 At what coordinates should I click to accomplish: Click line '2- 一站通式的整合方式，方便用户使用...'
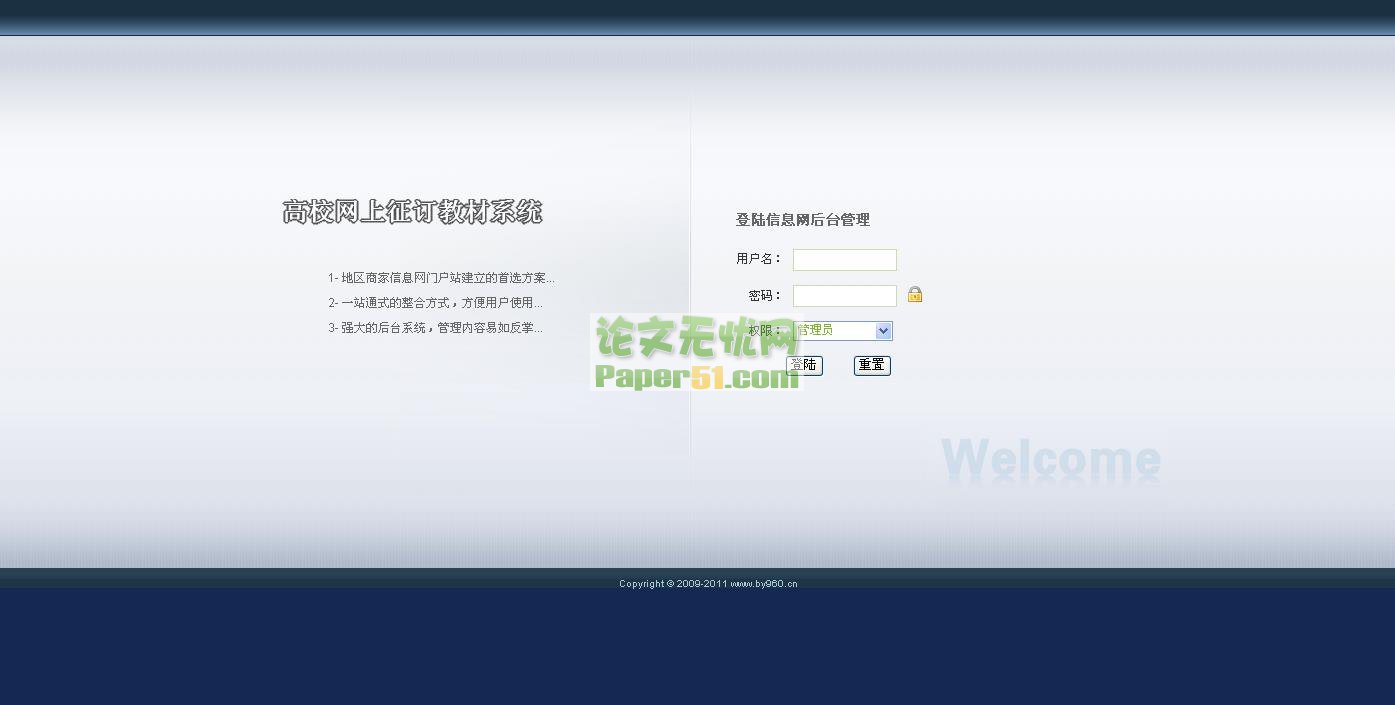coord(436,303)
